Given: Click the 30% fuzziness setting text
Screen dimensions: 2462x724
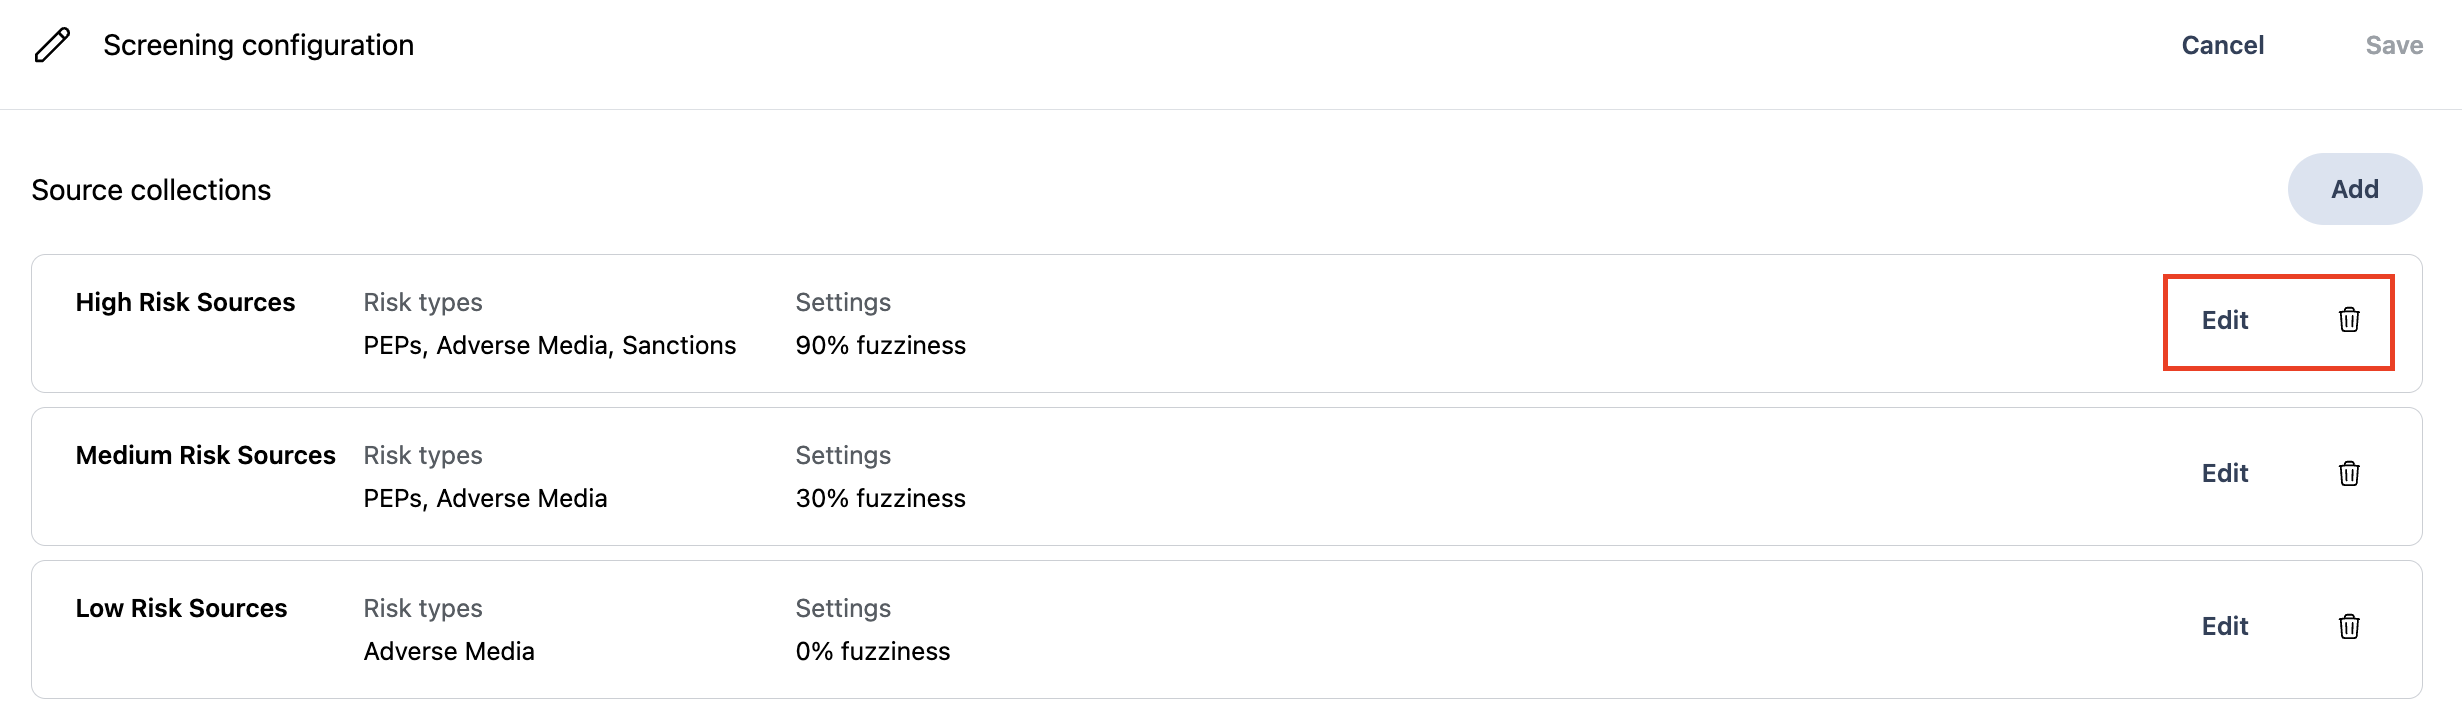Looking at the screenshot, I should pos(880,498).
